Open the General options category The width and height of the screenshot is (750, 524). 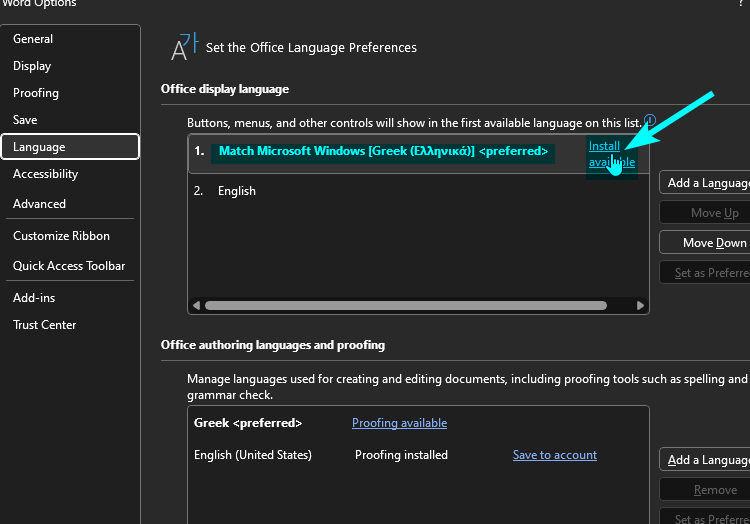(33, 39)
